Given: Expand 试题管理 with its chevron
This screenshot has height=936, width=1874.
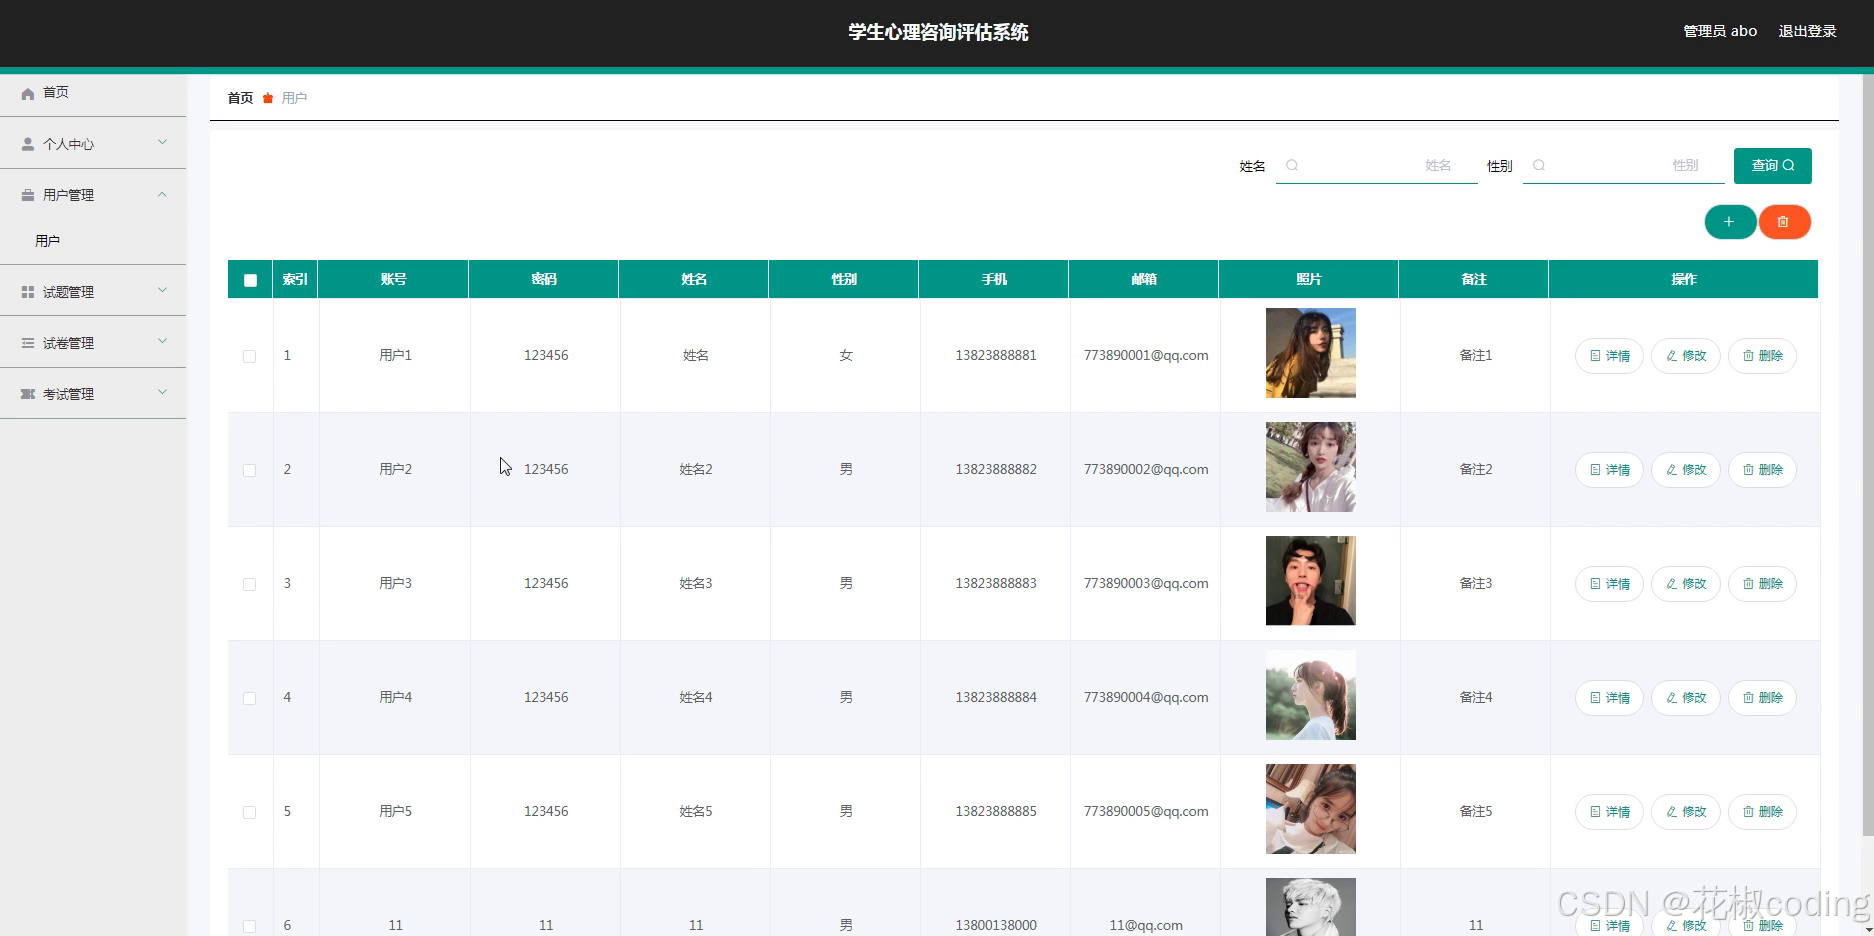Looking at the screenshot, I should (x=162, y=291).
